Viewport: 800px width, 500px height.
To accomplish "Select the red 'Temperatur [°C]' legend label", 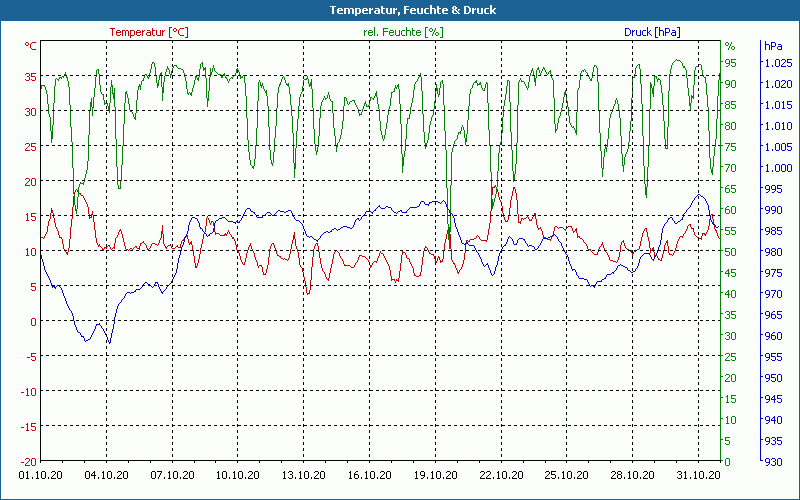I will point(149,32).
